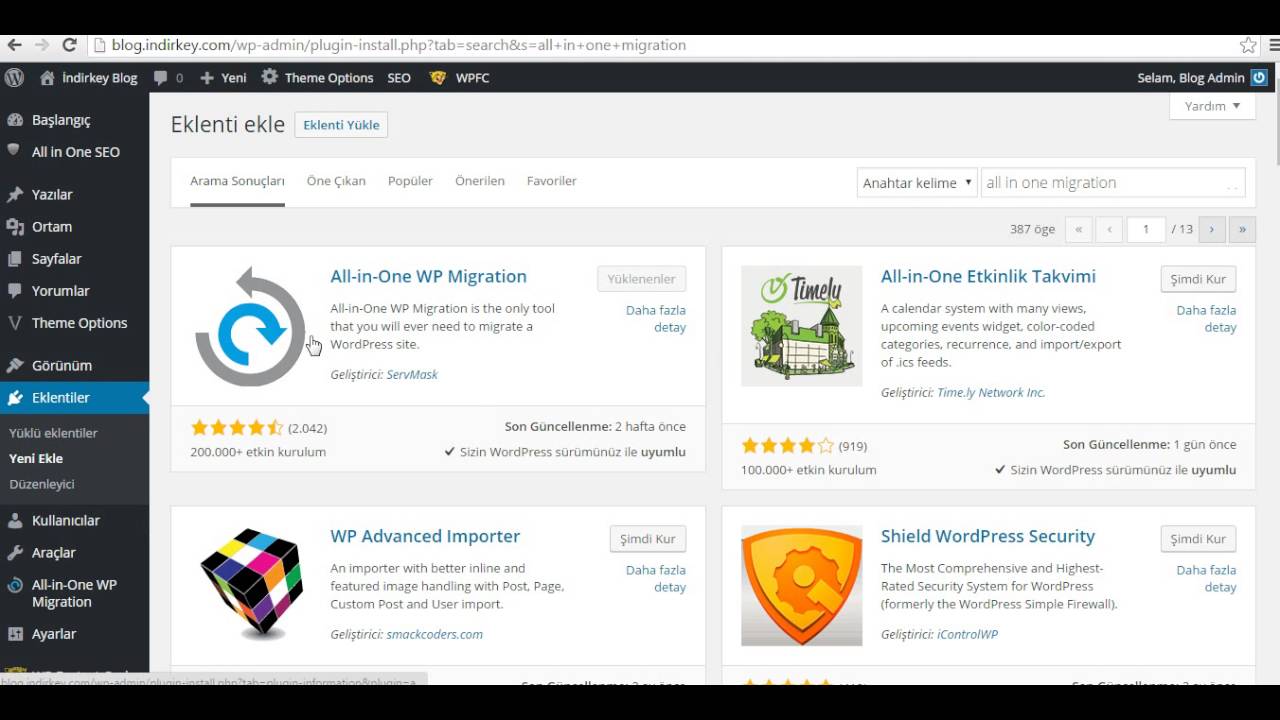Screen dimensions: 1280x720
Task: Go to last results page arrow
Action: click(x=1242, y=229)
